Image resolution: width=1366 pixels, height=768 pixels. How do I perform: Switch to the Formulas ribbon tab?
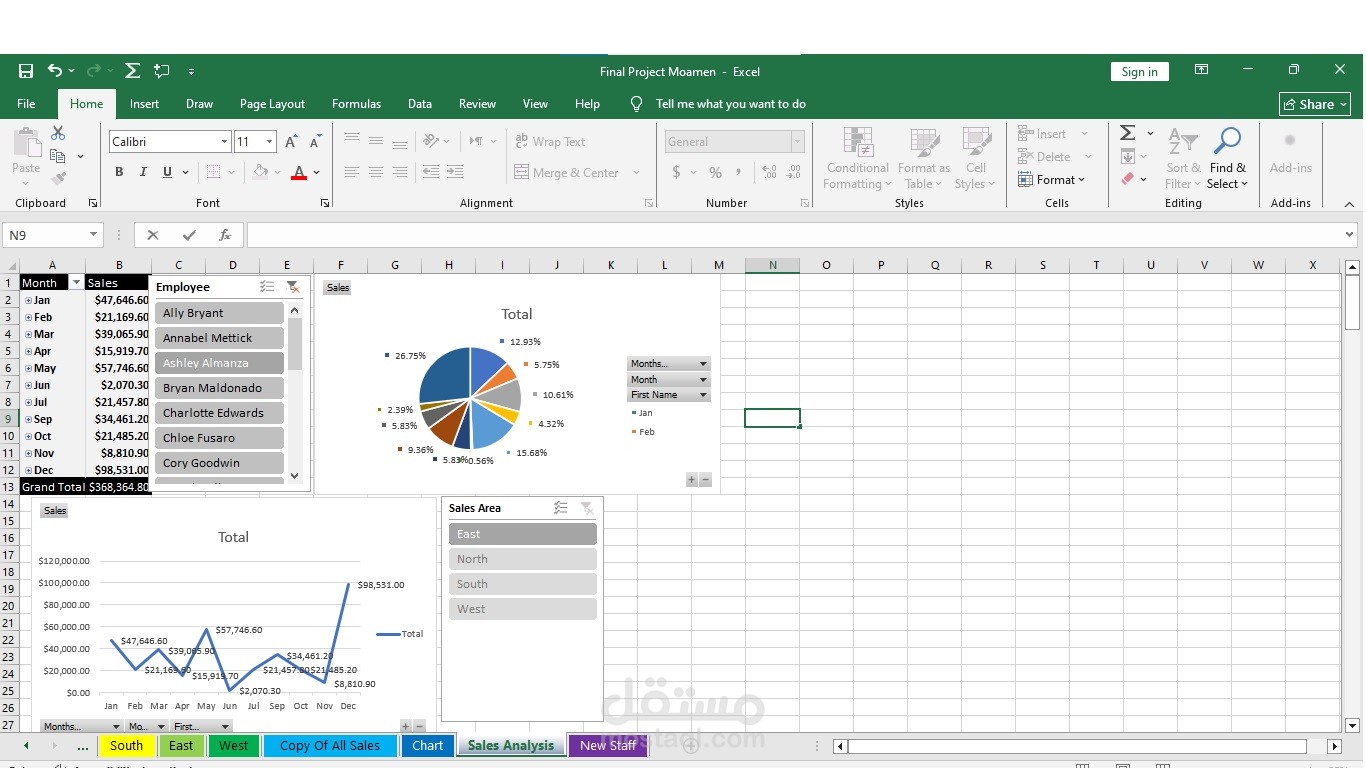356,103
